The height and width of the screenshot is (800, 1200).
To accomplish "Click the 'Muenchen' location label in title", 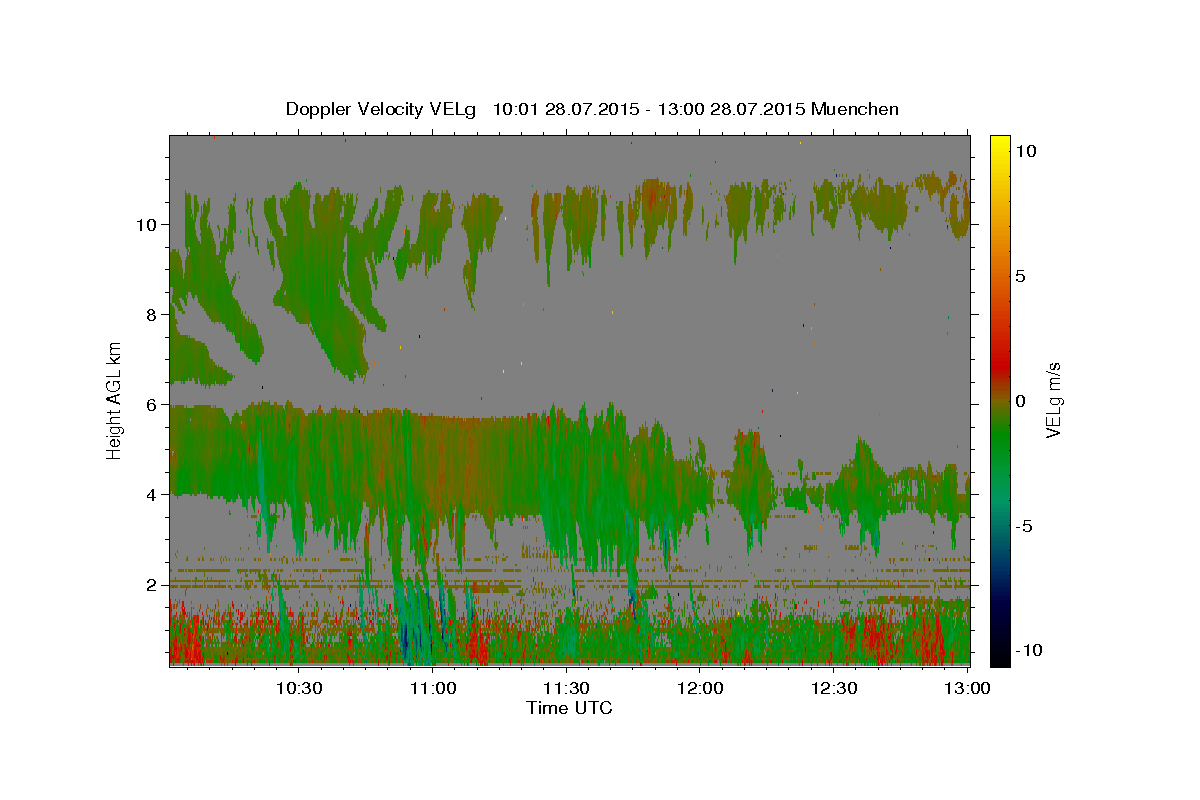I will pyautogui.click(x=855, y=109).
